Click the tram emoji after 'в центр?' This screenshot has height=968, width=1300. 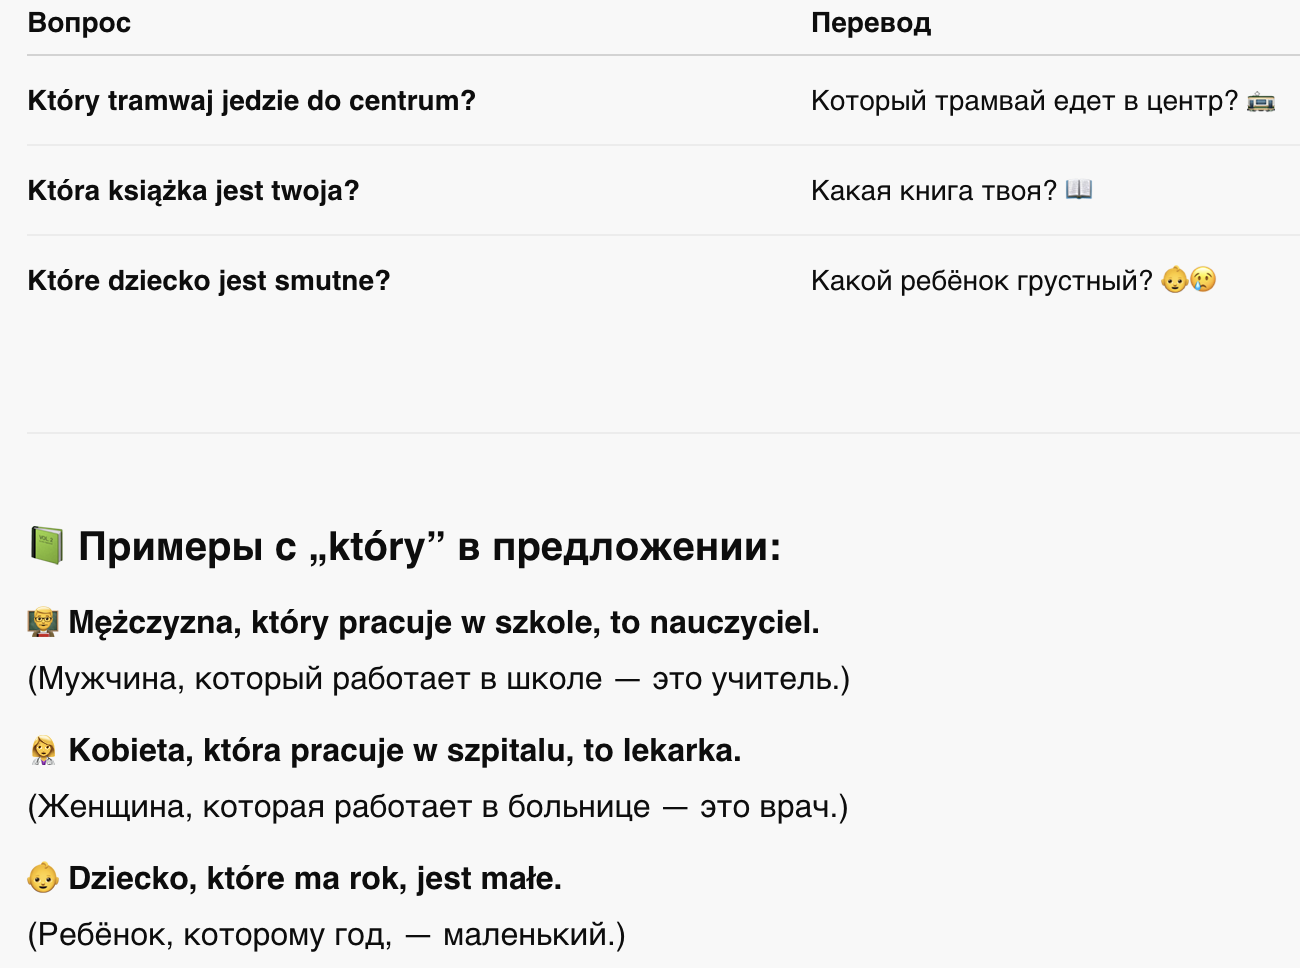point(1261,101)
